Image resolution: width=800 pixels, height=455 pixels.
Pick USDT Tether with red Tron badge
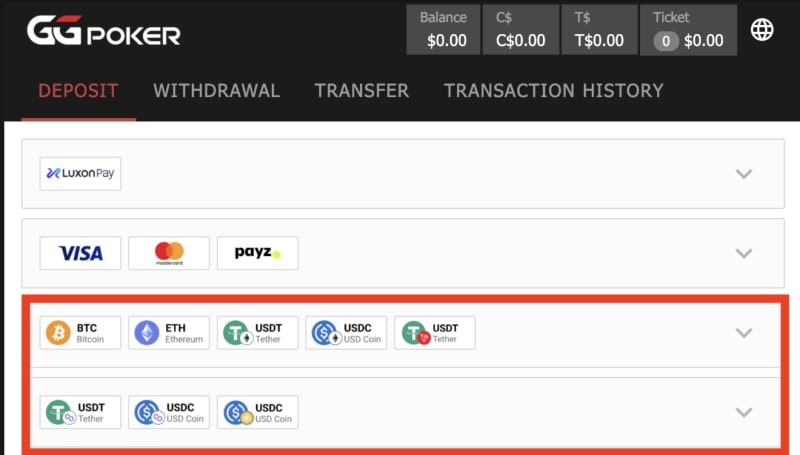pyautogui.click(x=435, y=333)
